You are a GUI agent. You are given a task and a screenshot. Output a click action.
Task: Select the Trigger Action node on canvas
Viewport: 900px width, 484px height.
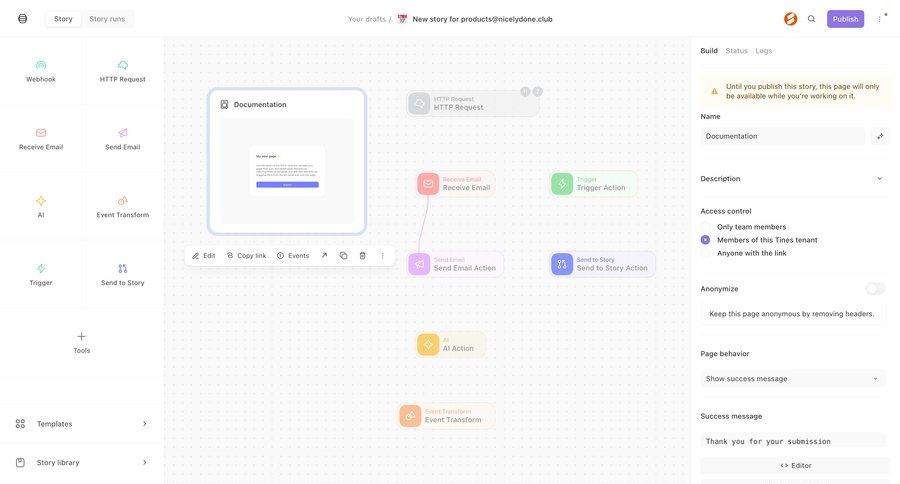pyautogui.click(x=593, y=184)
